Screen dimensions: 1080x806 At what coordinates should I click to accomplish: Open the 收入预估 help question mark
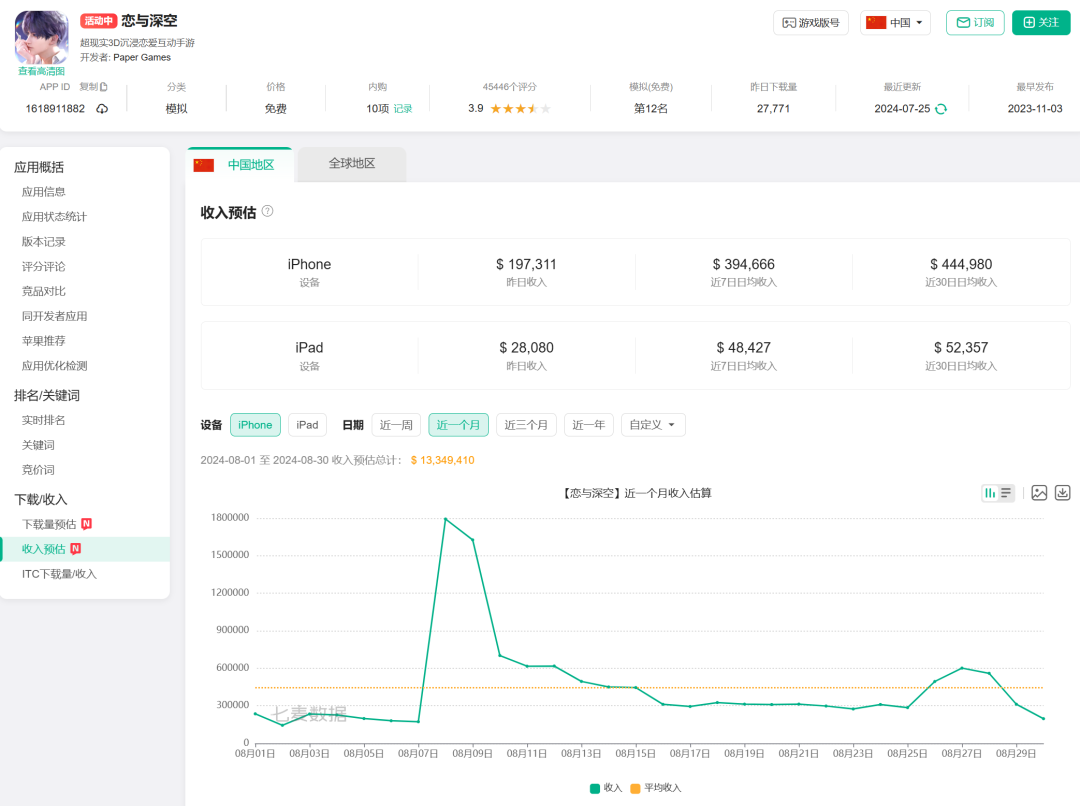[265, 210]
